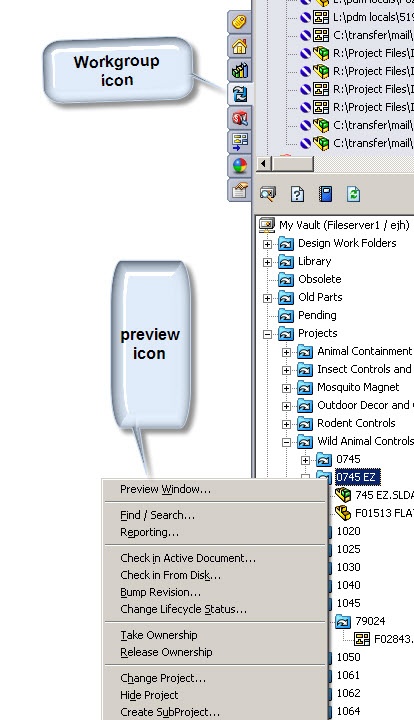Viewport: 414px width, 720px height.
Task: Open the Appearances color ball tab
Action: 239,166
